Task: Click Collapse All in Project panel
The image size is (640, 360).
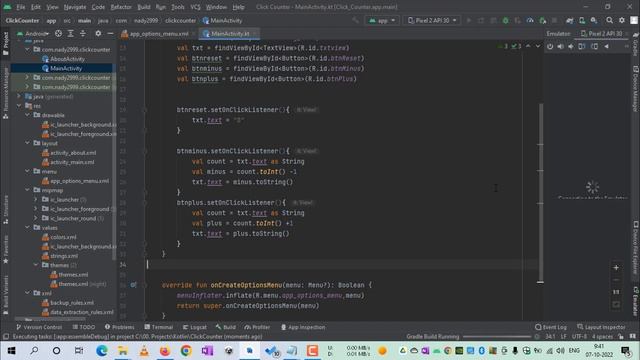Action: tap(82, 33)
